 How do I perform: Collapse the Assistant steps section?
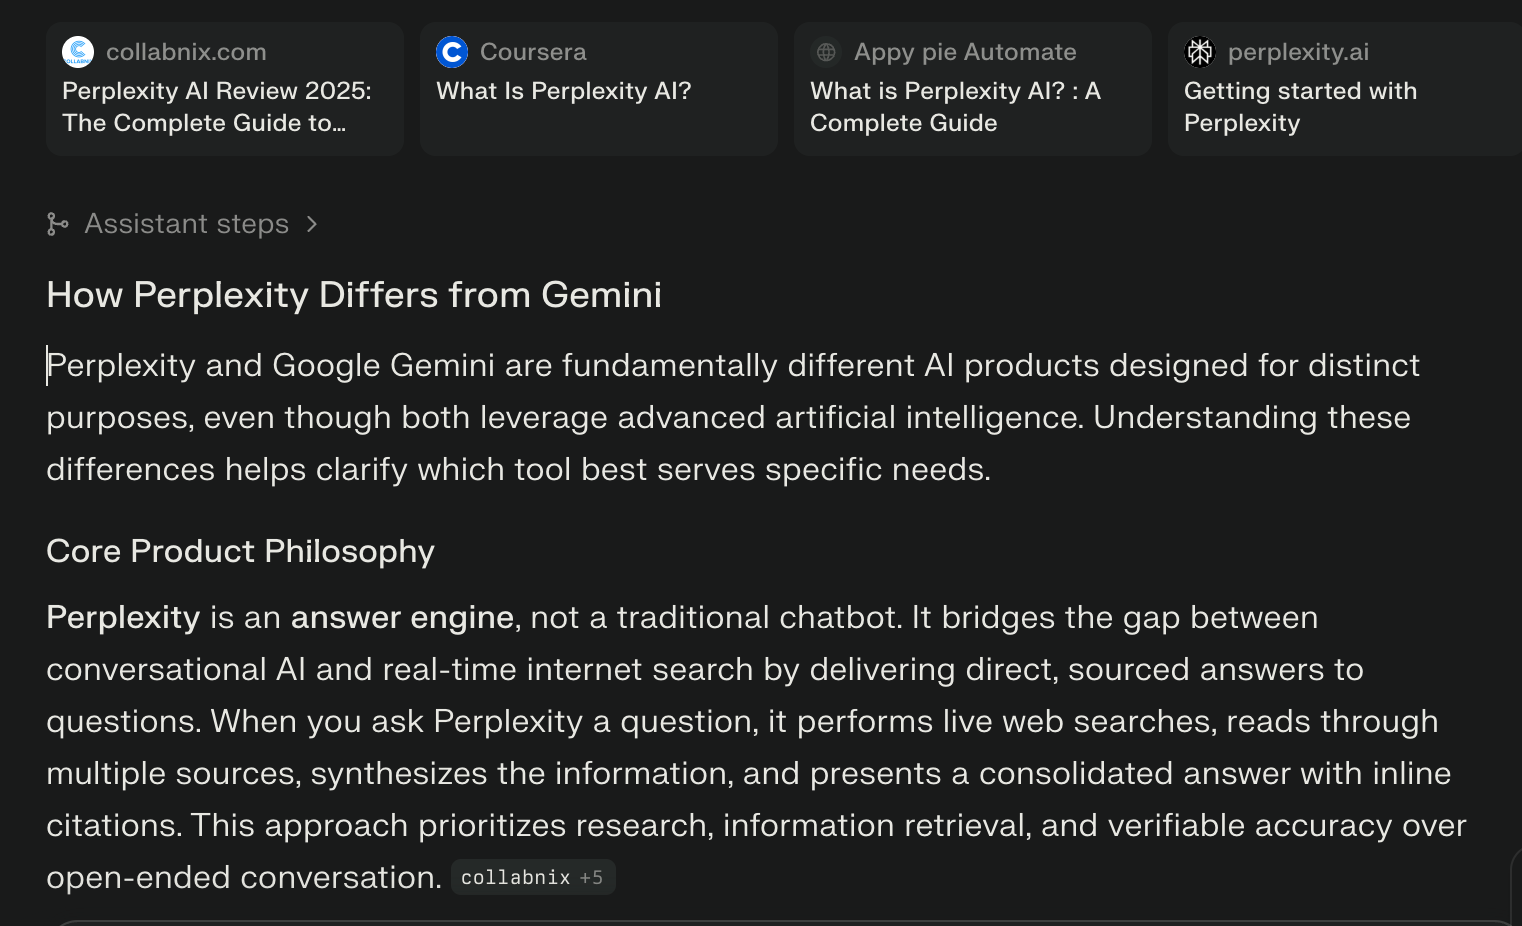(184, 224)
